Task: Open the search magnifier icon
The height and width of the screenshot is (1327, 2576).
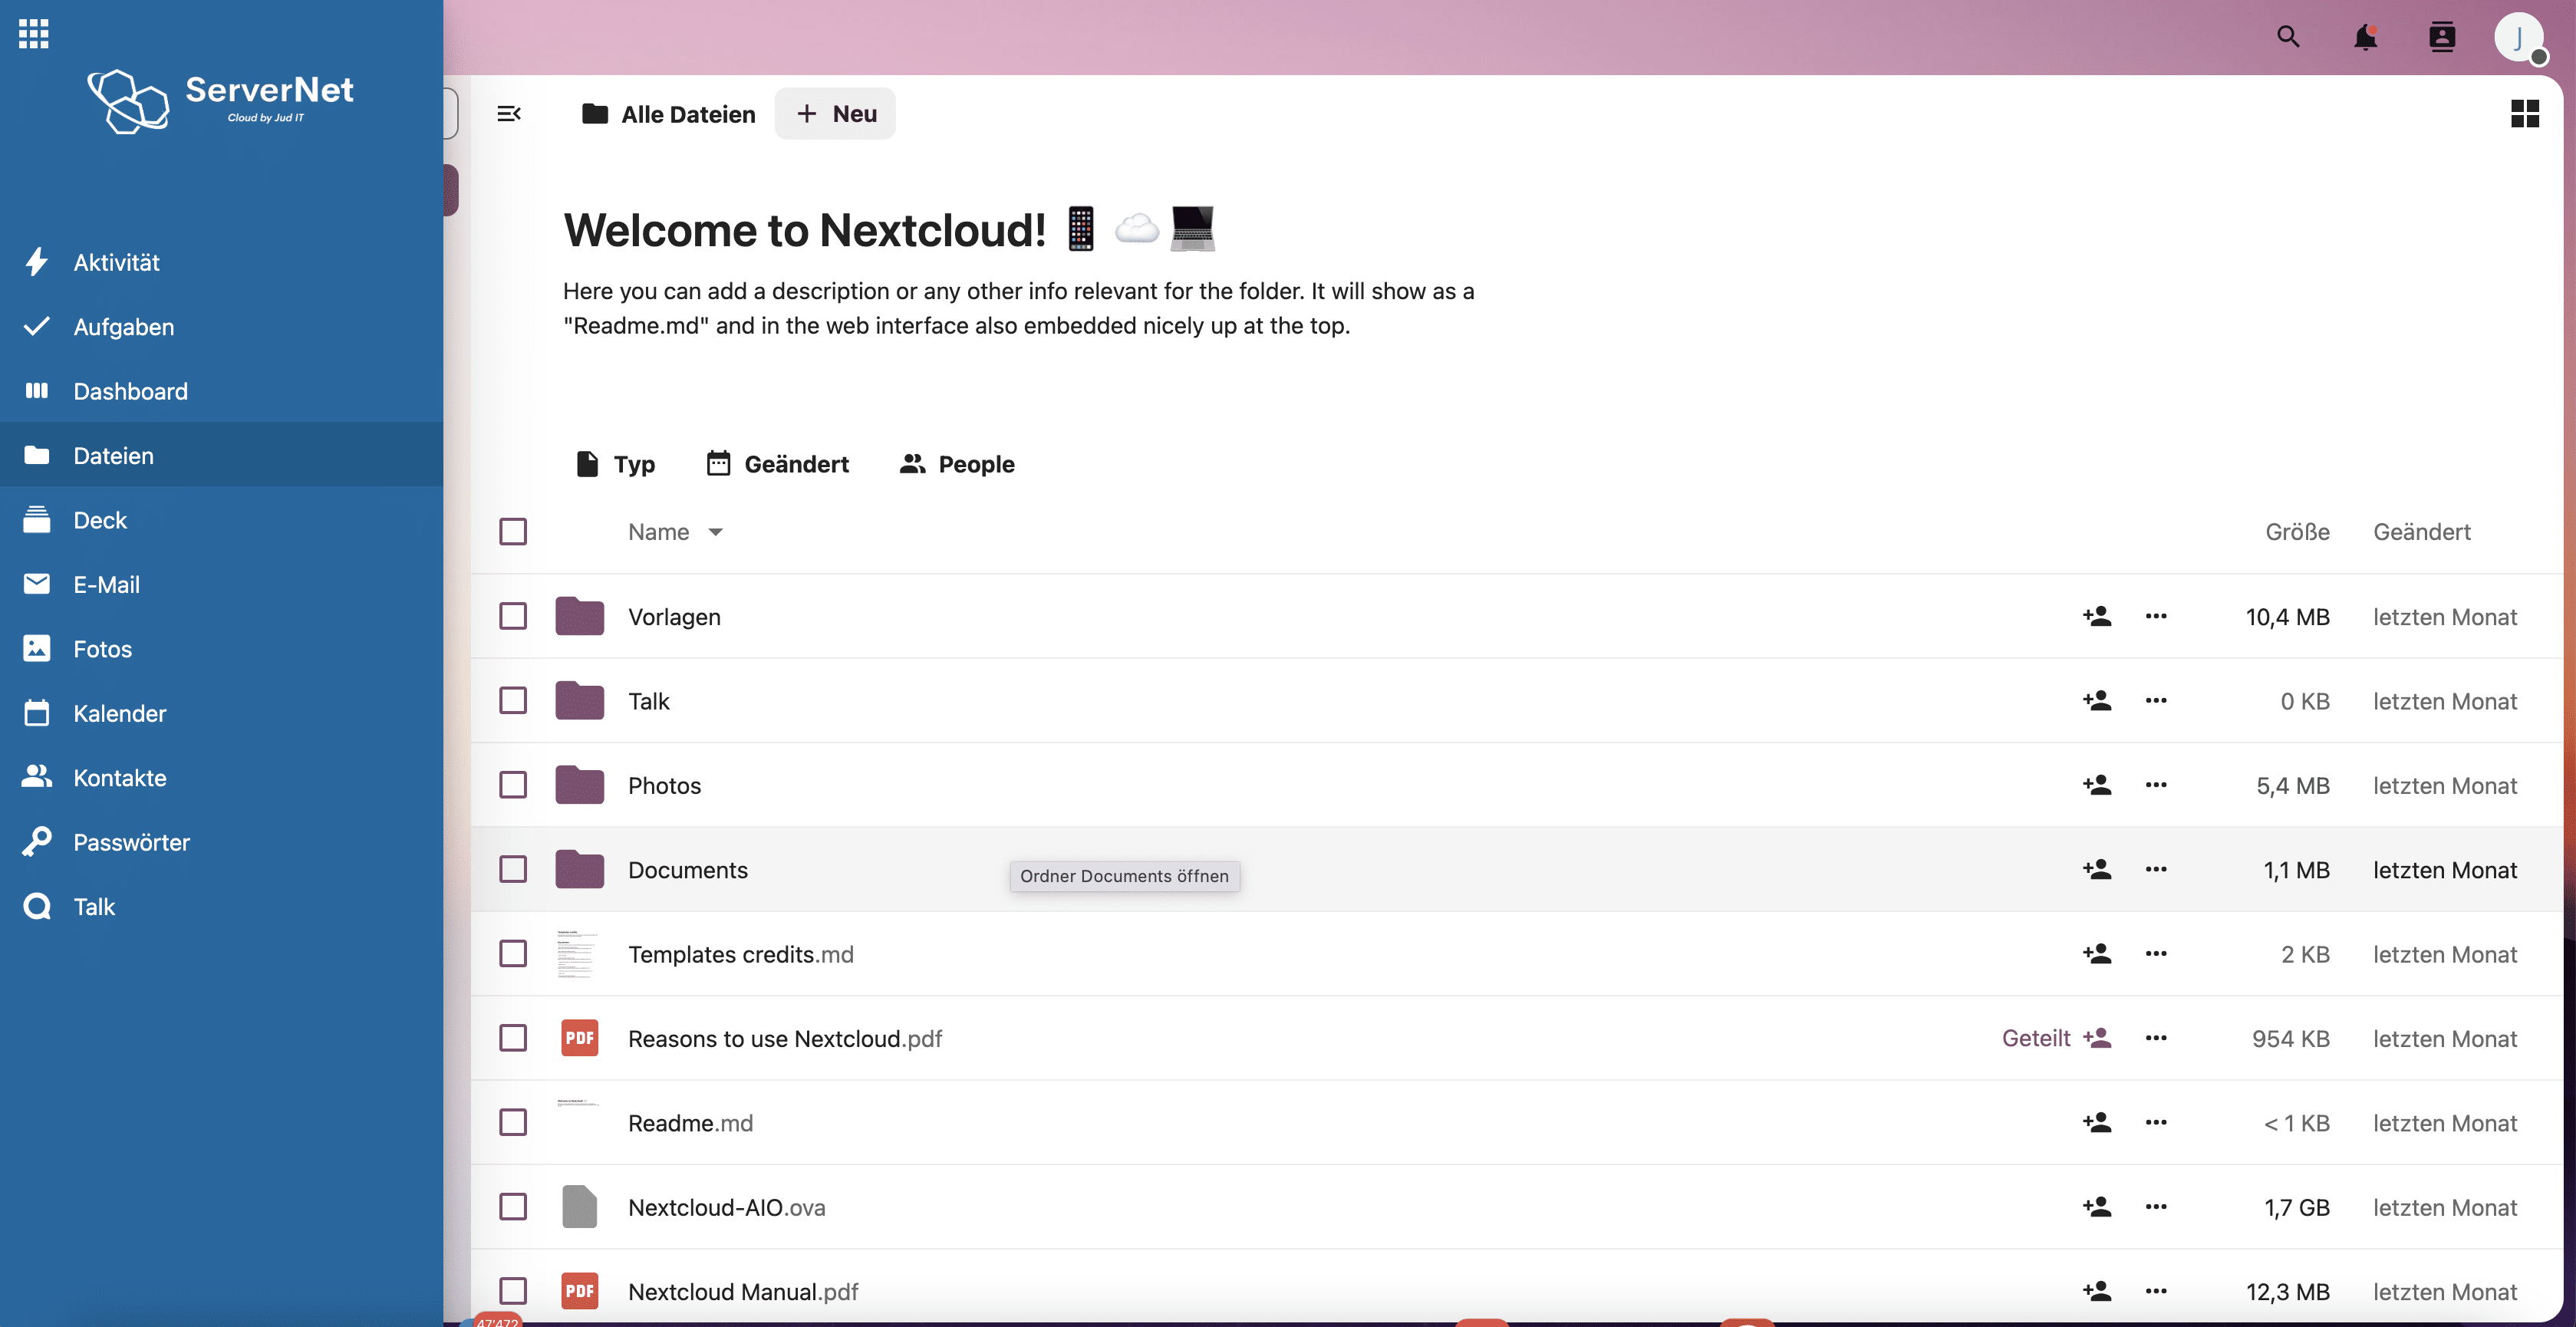Action: tap(2288, 37)
